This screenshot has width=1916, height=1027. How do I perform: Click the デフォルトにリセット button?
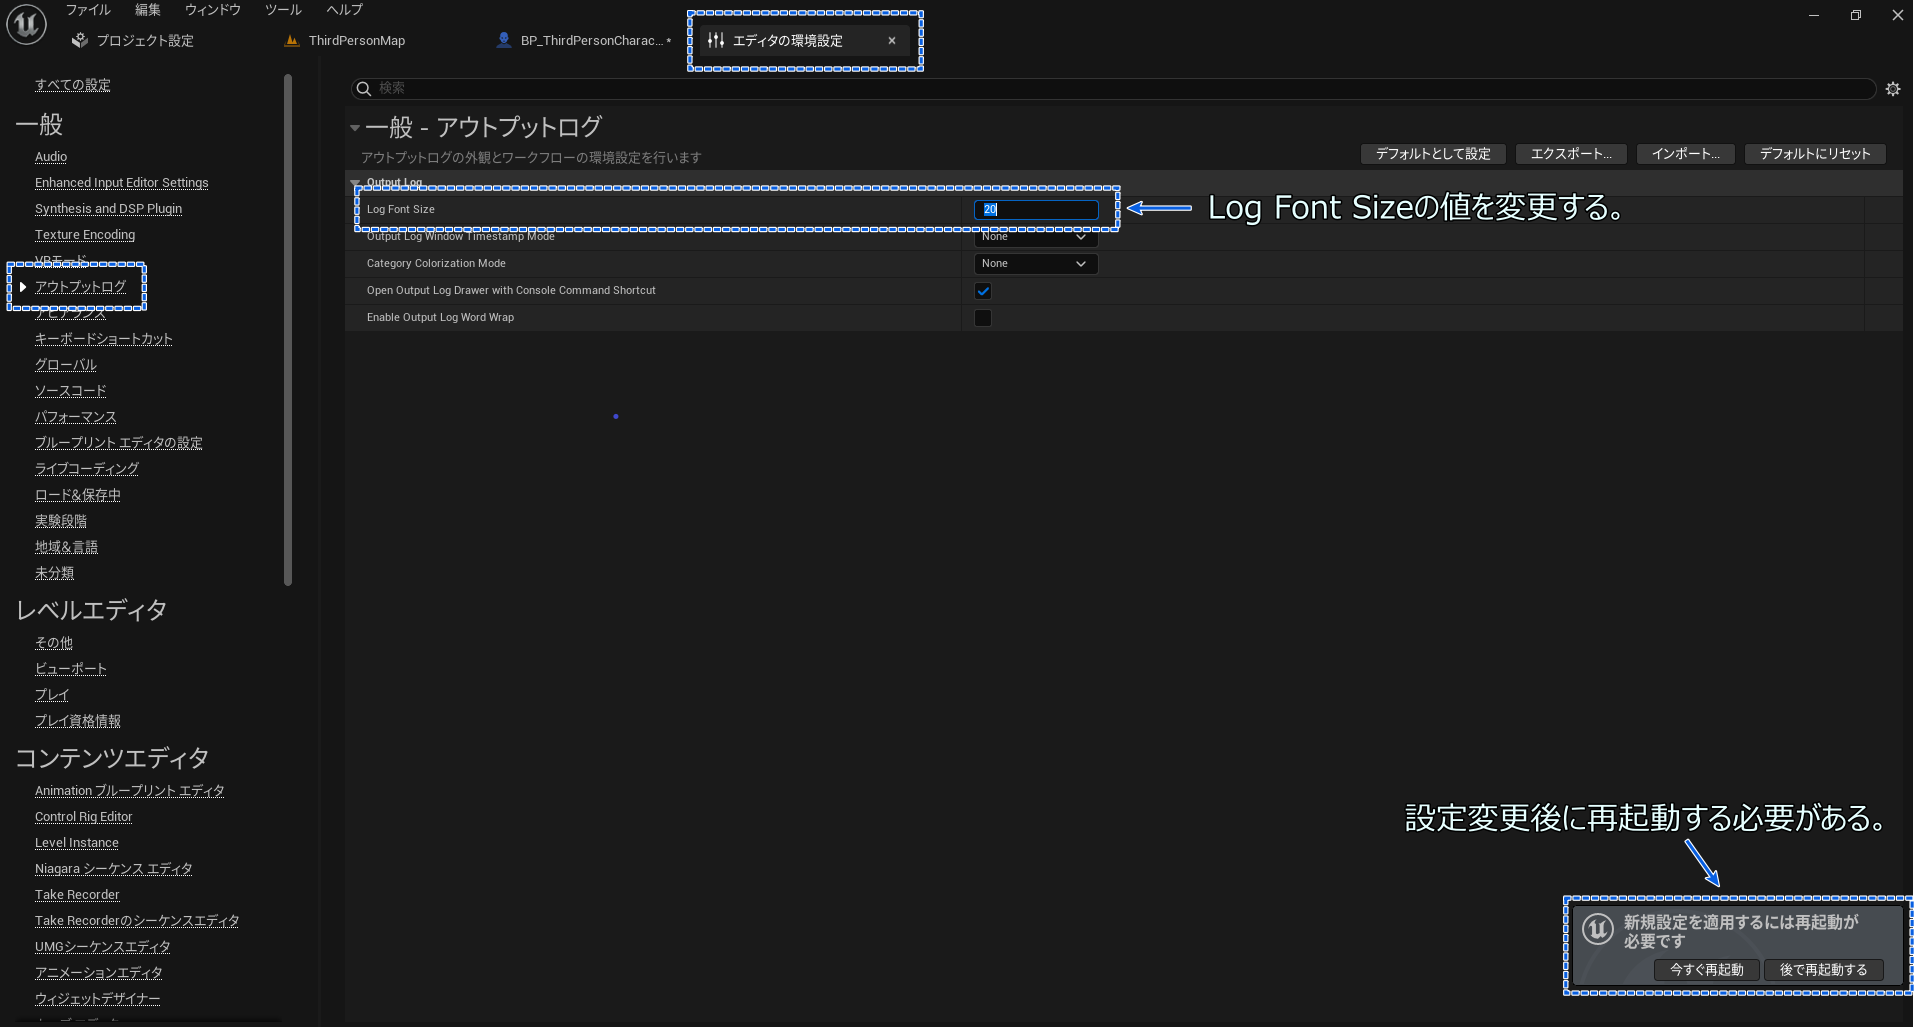tap(1814, 154)
